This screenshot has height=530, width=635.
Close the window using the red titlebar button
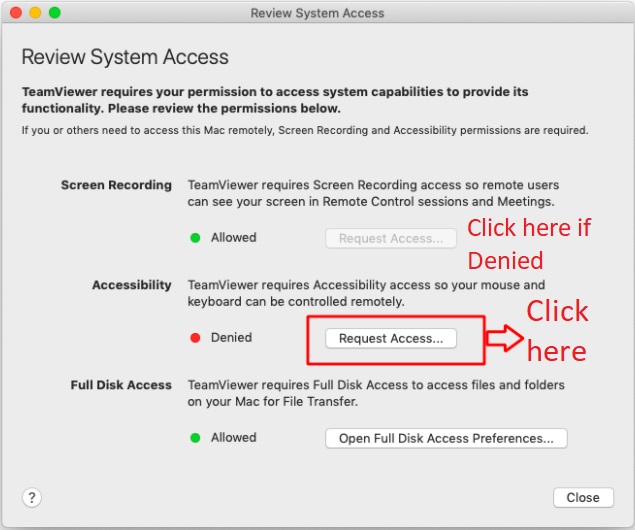16,13
